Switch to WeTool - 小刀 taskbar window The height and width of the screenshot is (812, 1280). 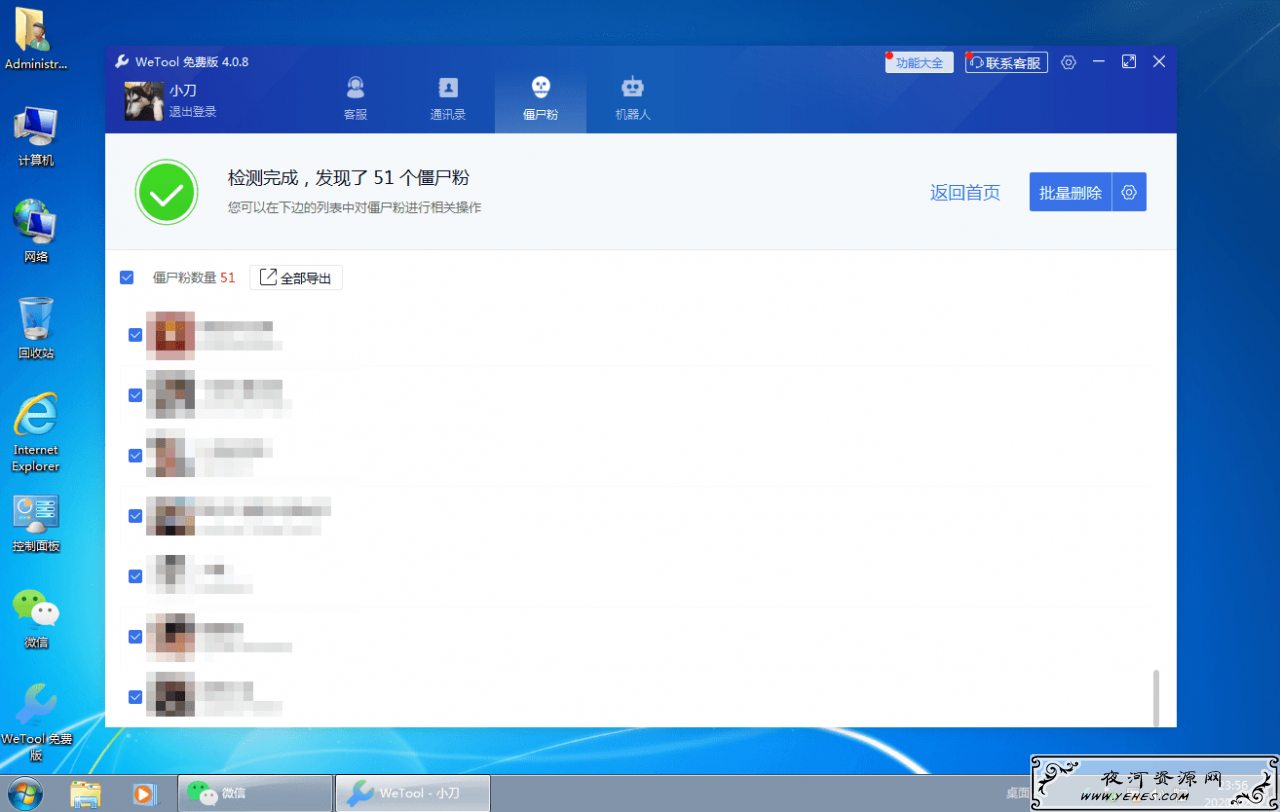(412, 794)
